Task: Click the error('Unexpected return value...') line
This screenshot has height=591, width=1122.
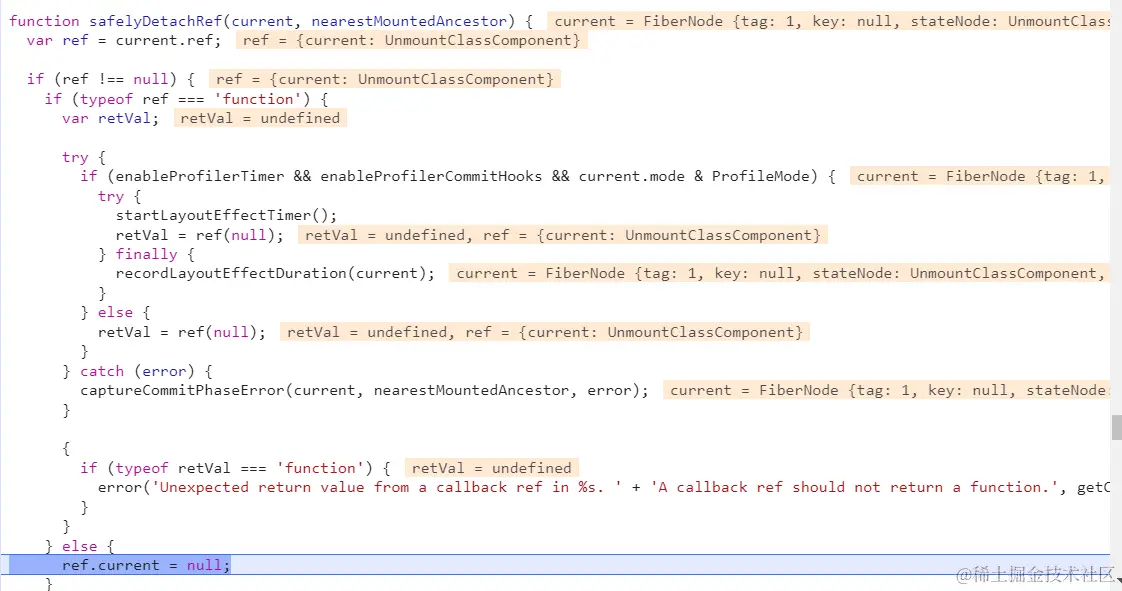Action: (604, 488)
